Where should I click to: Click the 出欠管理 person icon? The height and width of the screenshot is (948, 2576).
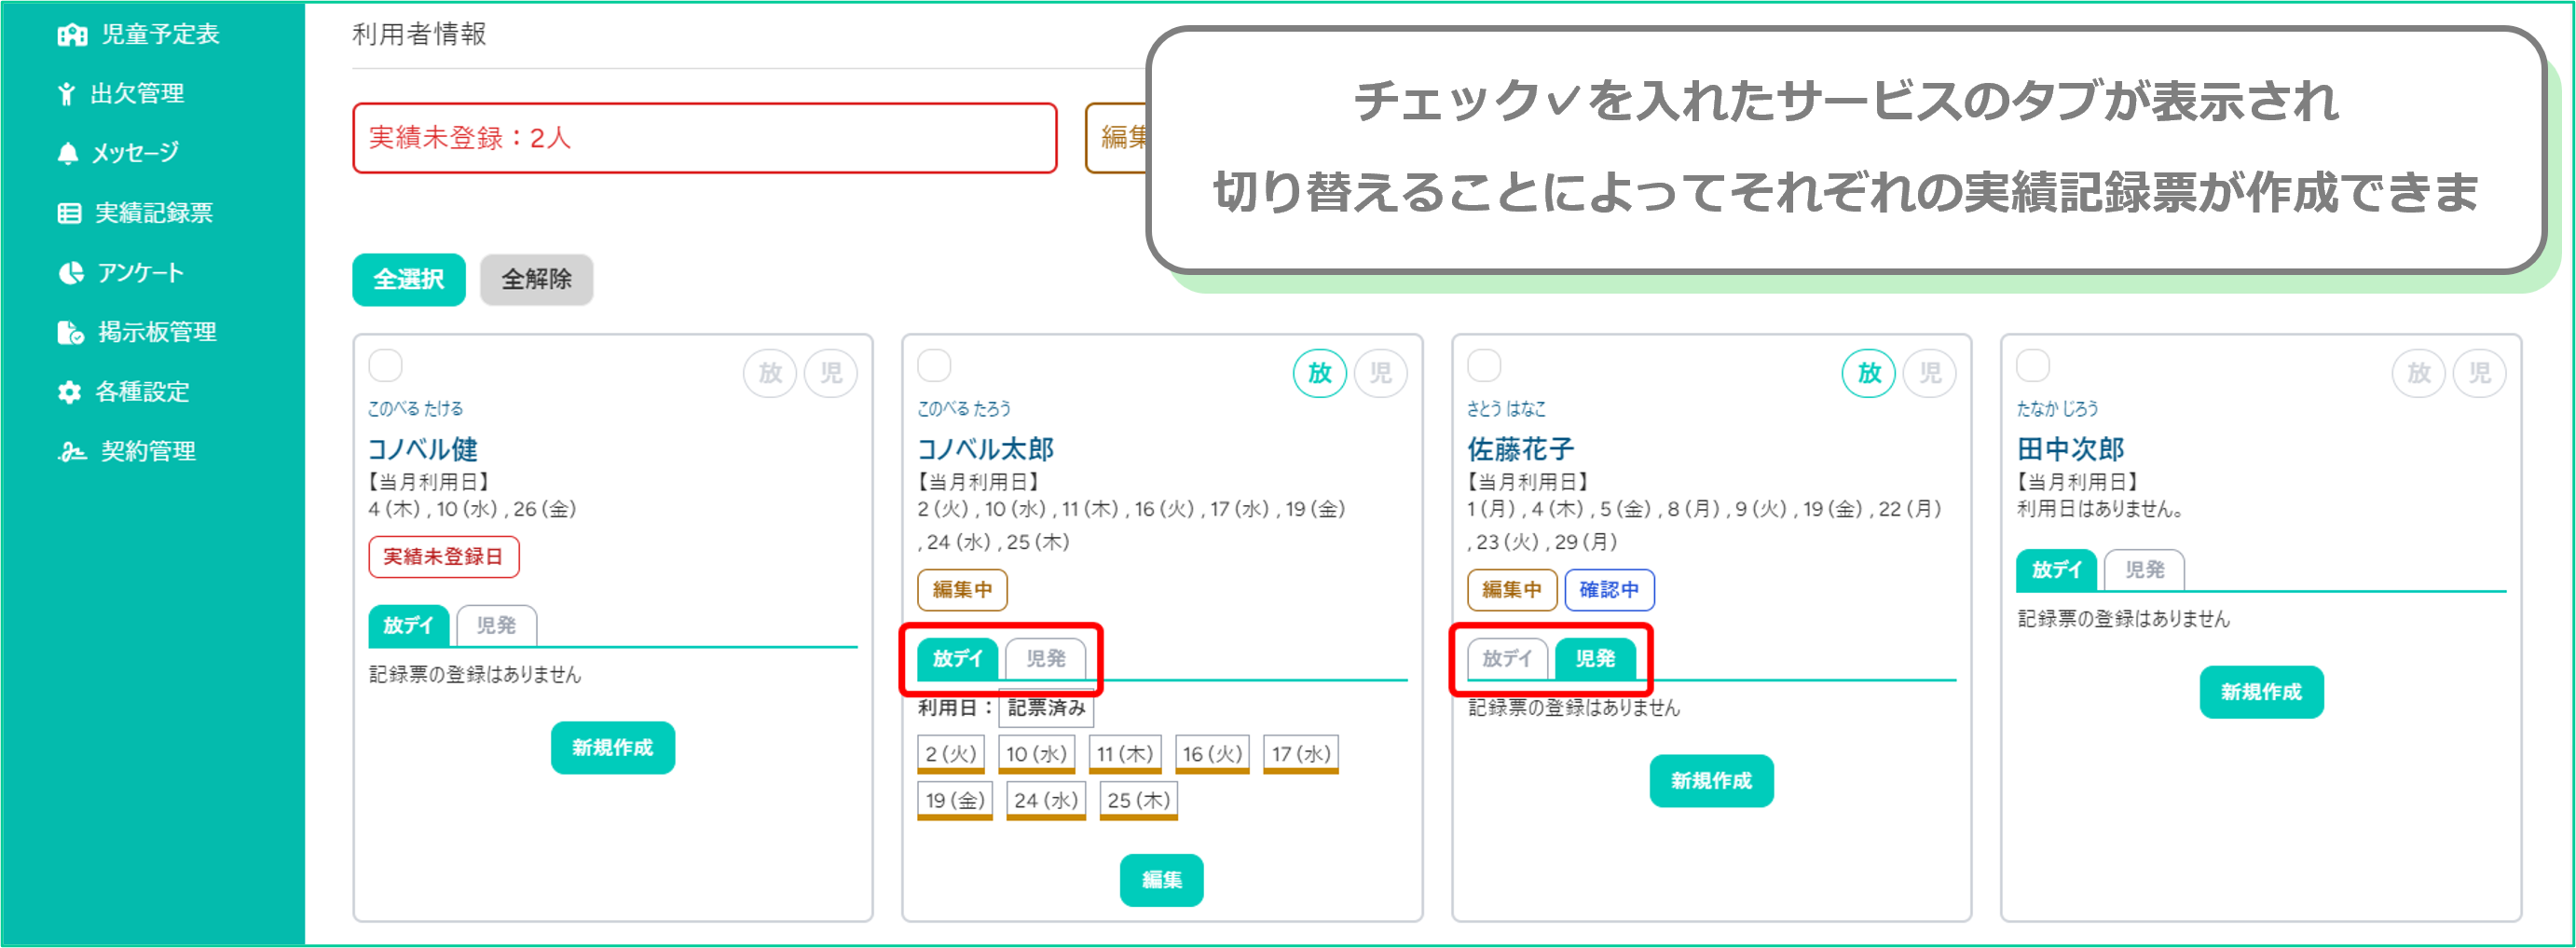click(x=66, y=94)
